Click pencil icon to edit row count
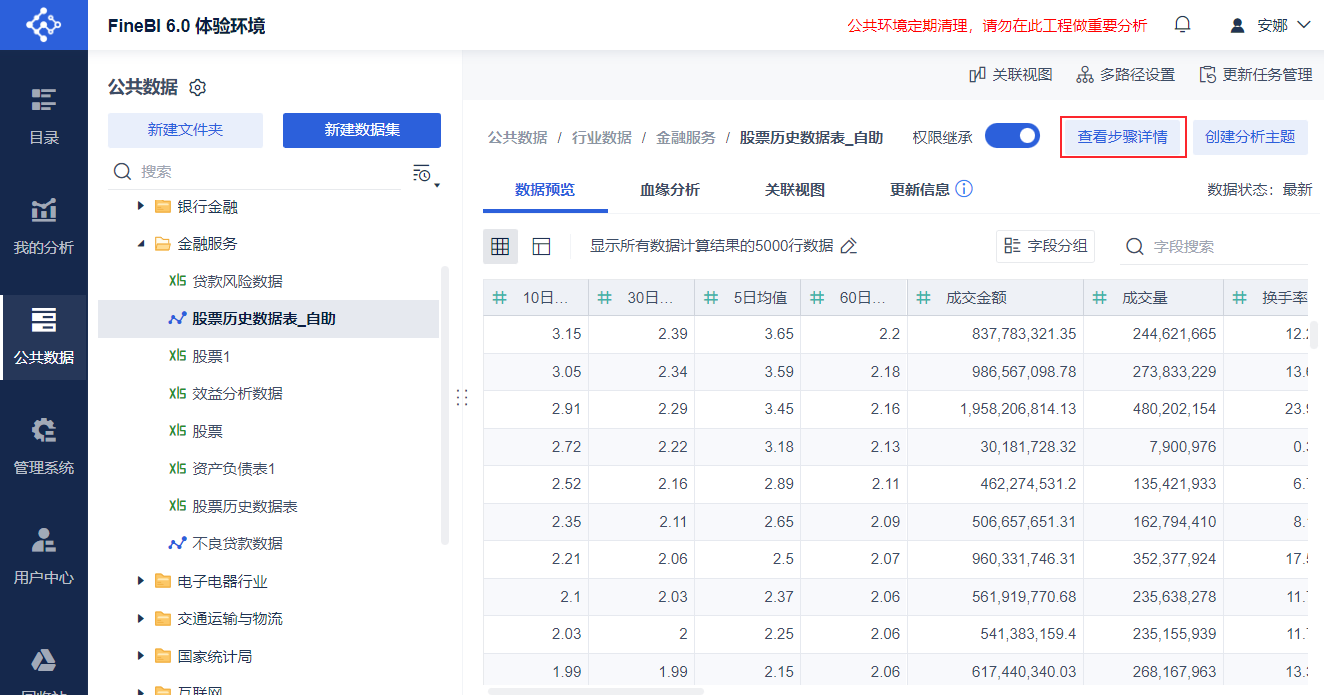The height and width of the screenshot is (695, 1324). [x=849, y=246]
